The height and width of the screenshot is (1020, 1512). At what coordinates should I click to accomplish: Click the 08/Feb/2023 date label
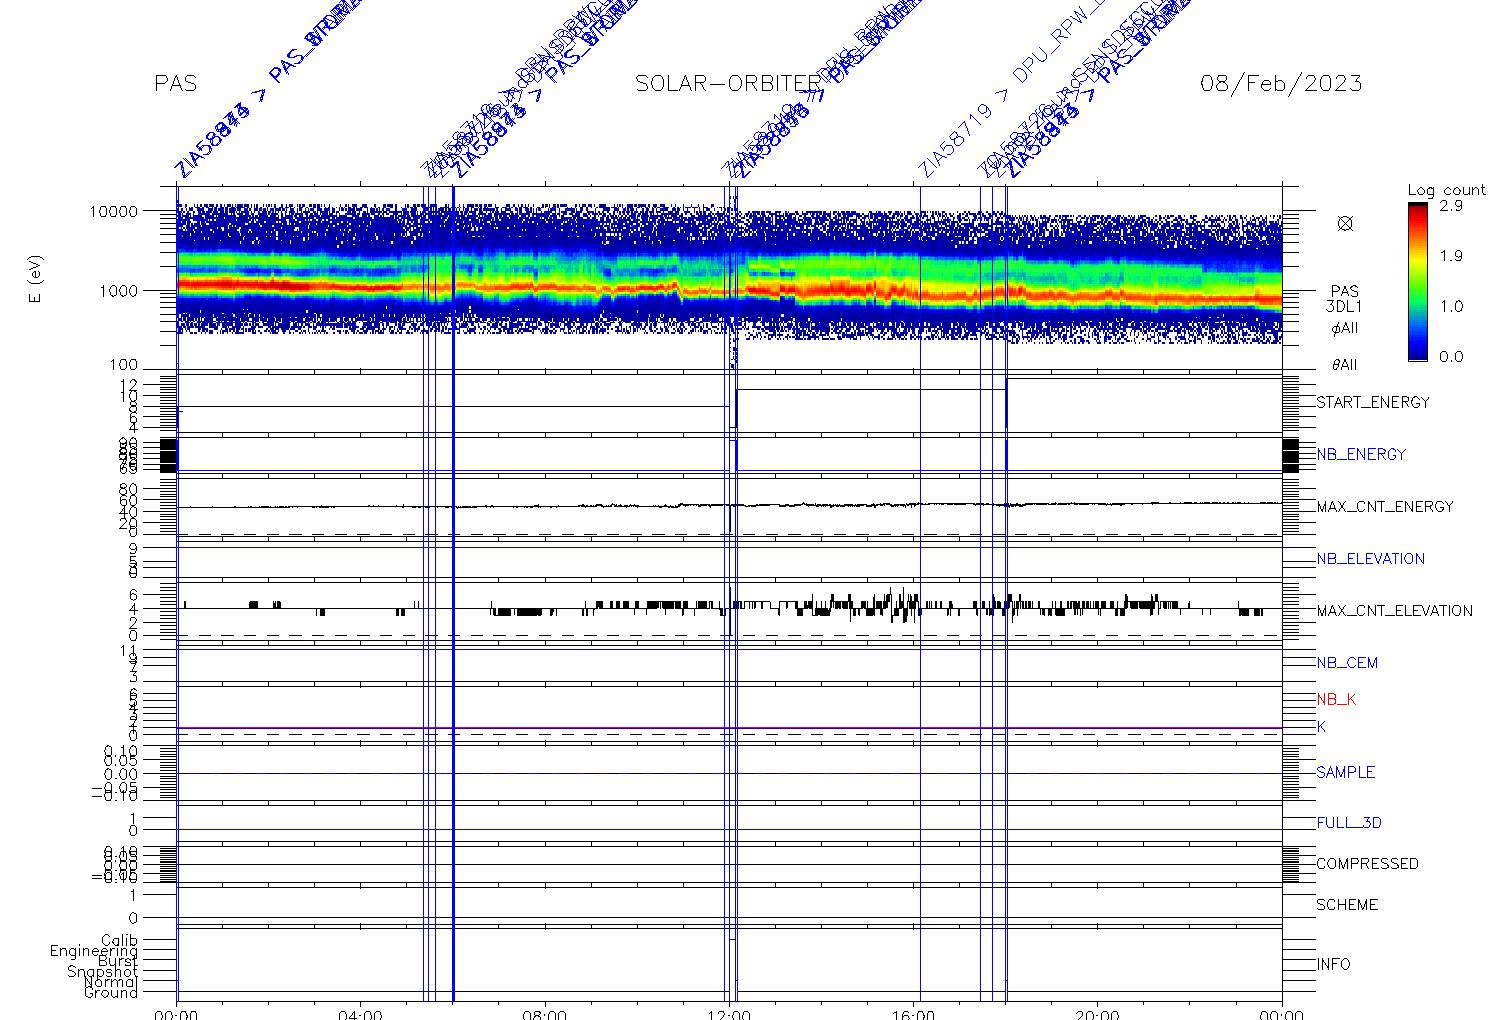[x=1281, y=83]
